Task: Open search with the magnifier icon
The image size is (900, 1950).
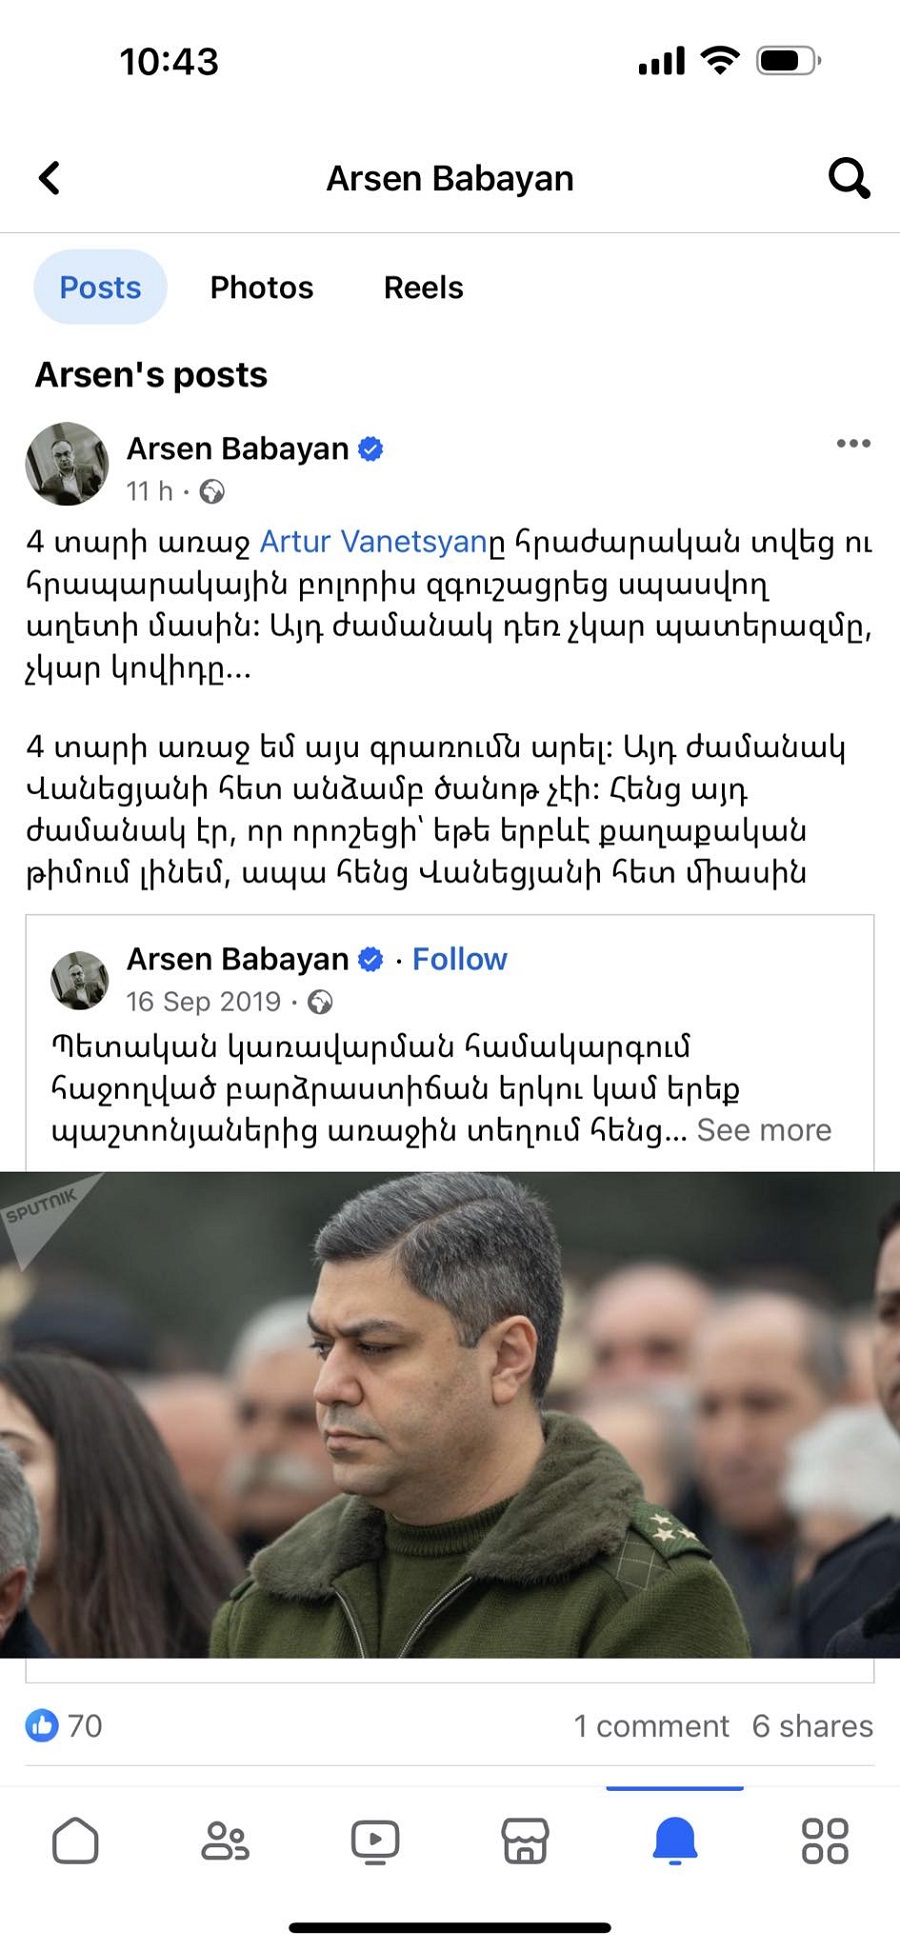Action: (849, 178)
